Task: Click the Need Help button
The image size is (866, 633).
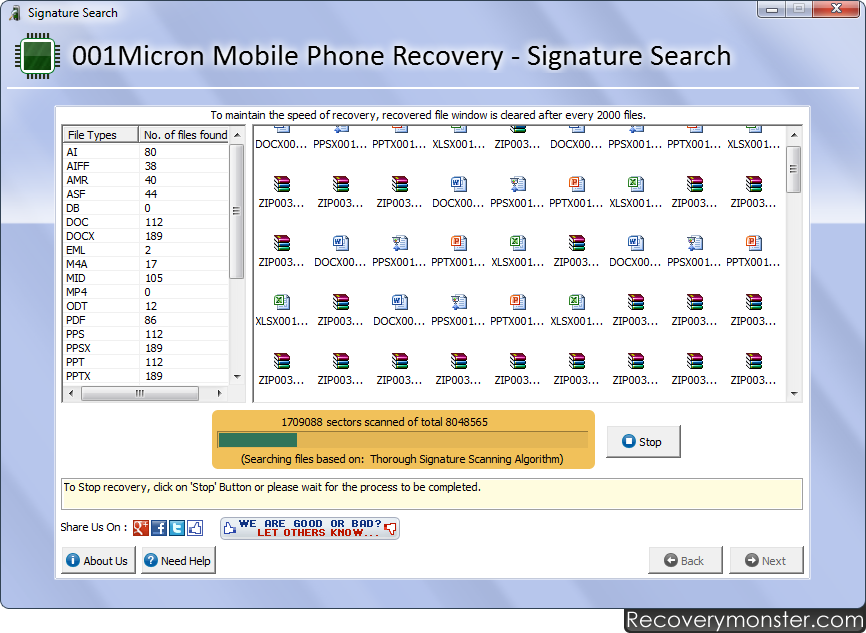Action: pyautogui.click(x=178, y=561)
